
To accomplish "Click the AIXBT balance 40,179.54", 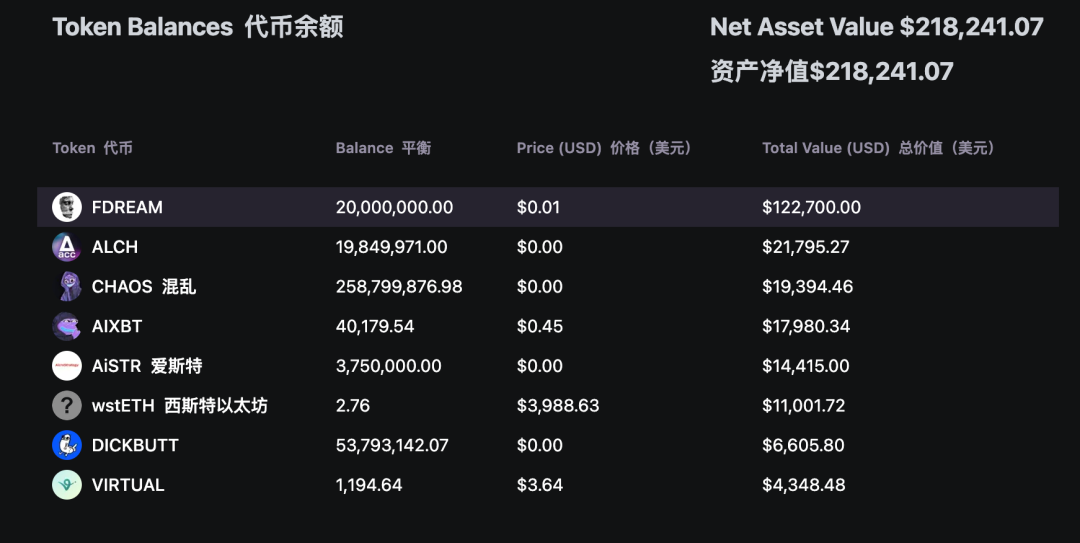I will click(375, 326).
